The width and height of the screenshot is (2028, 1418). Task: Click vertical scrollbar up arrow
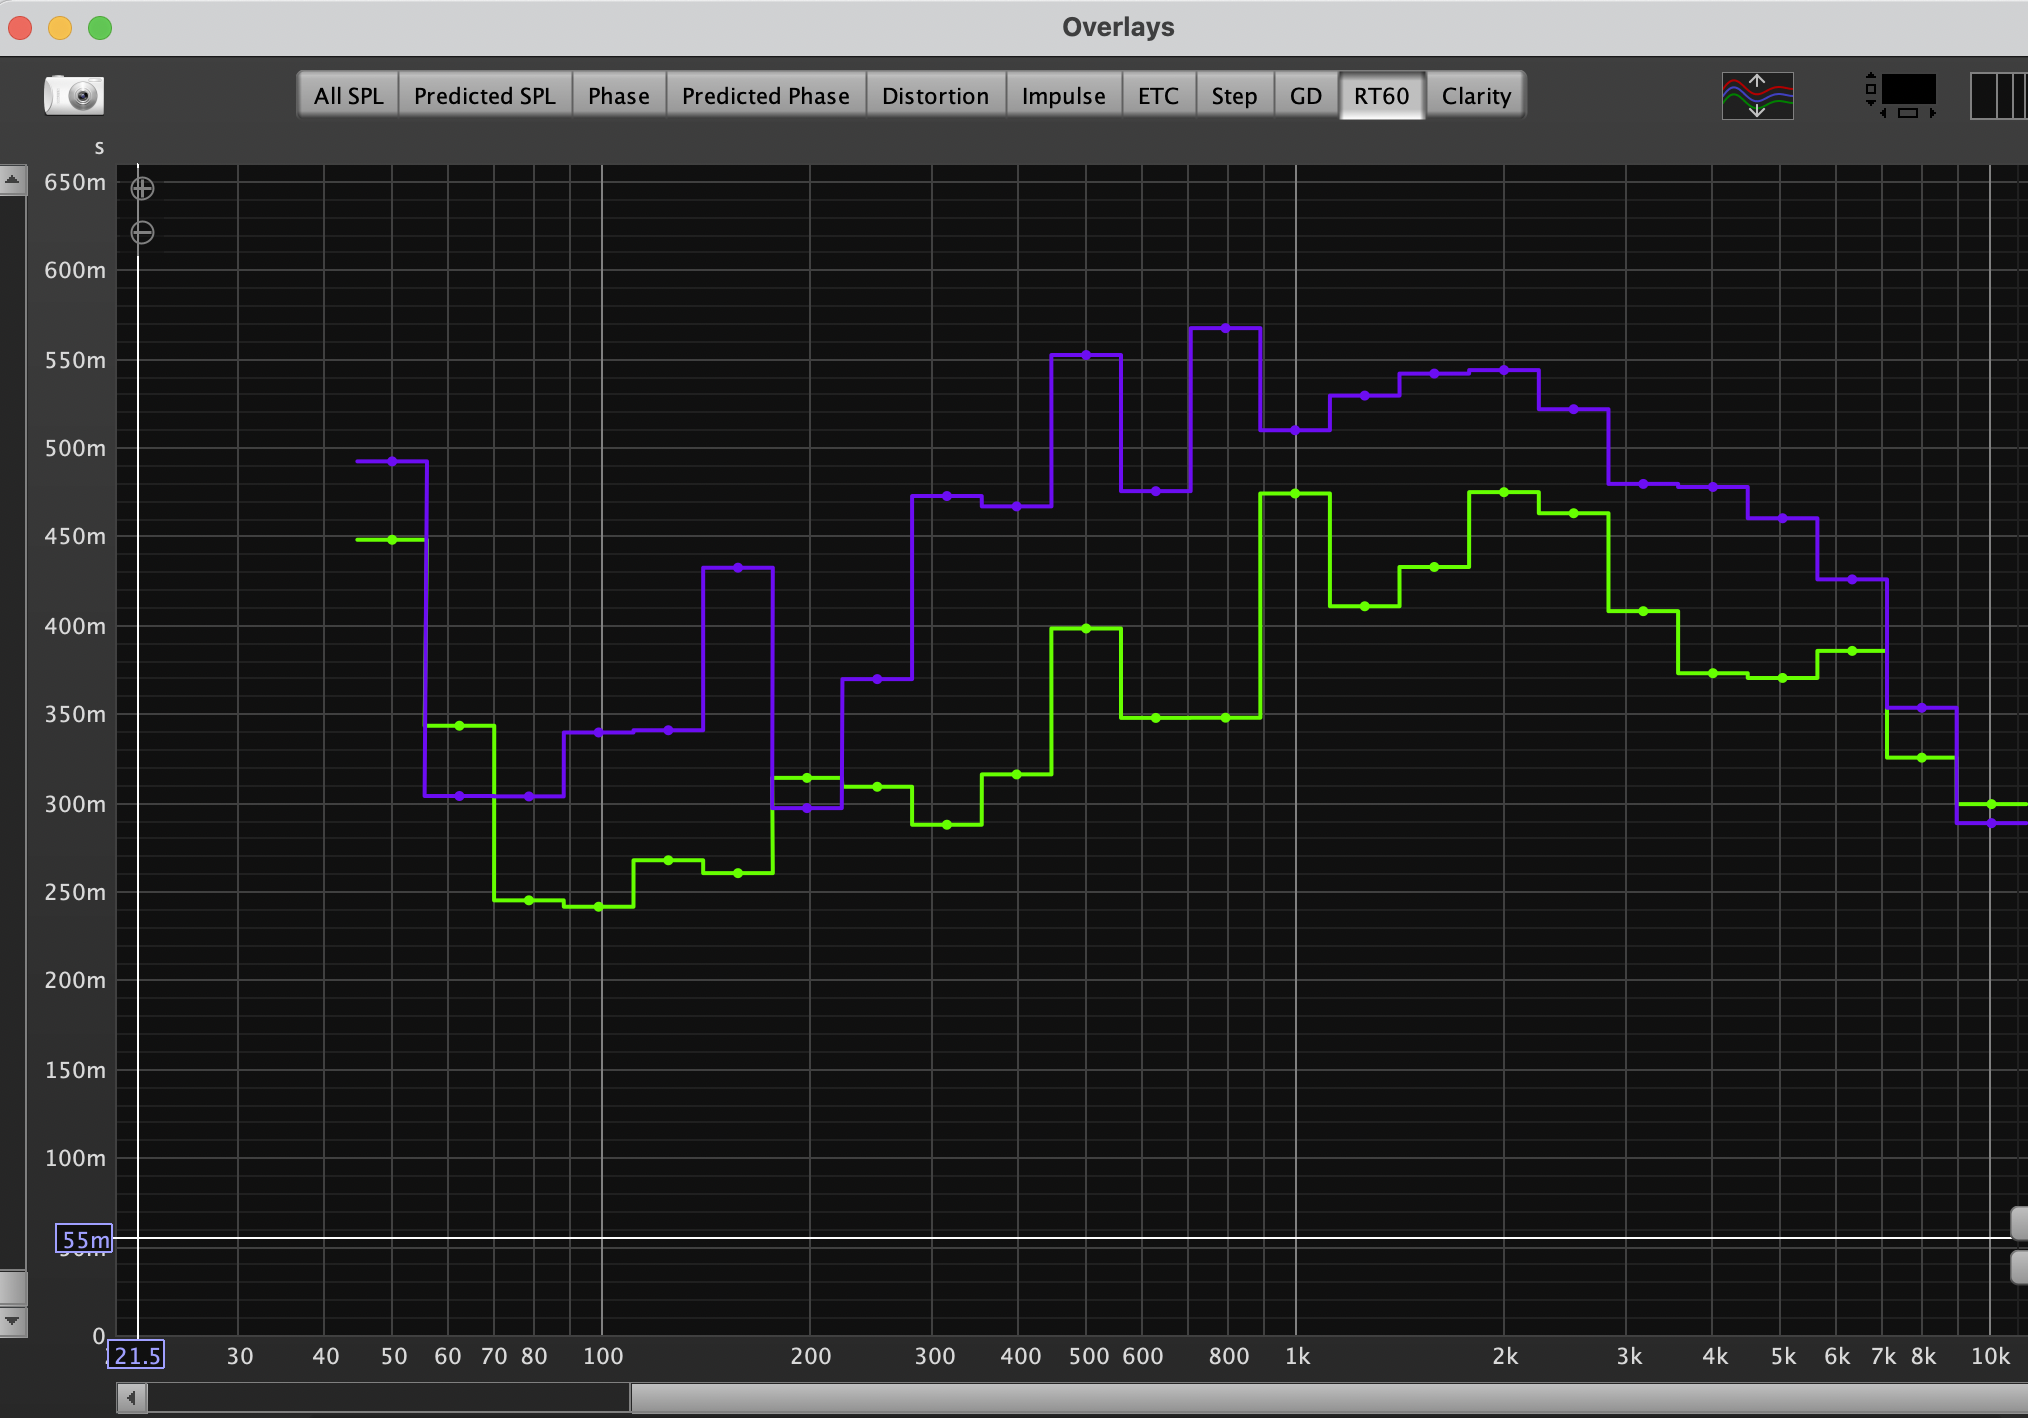tap(12, 181)
